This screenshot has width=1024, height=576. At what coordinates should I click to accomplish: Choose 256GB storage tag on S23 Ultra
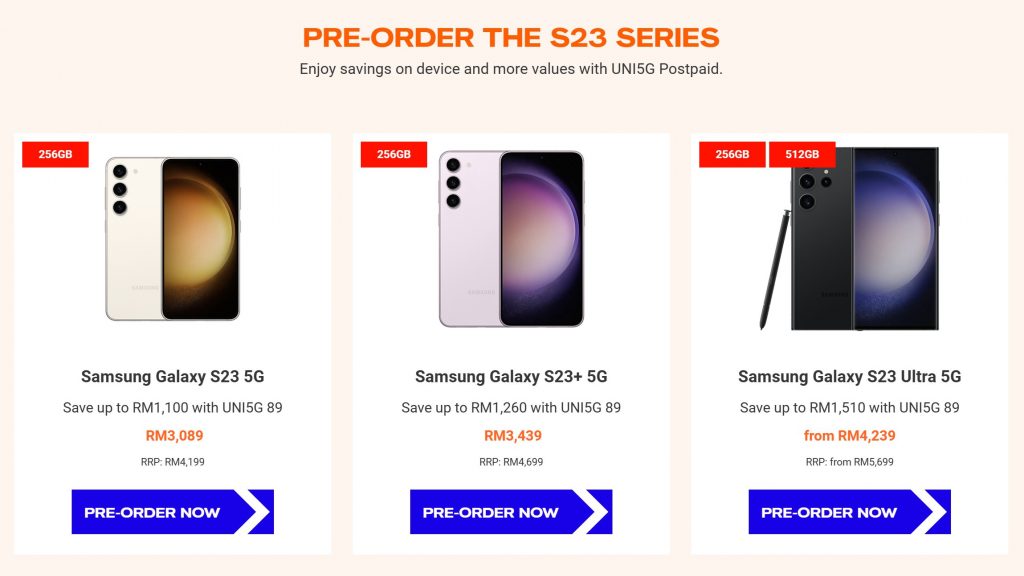point(732,155)
